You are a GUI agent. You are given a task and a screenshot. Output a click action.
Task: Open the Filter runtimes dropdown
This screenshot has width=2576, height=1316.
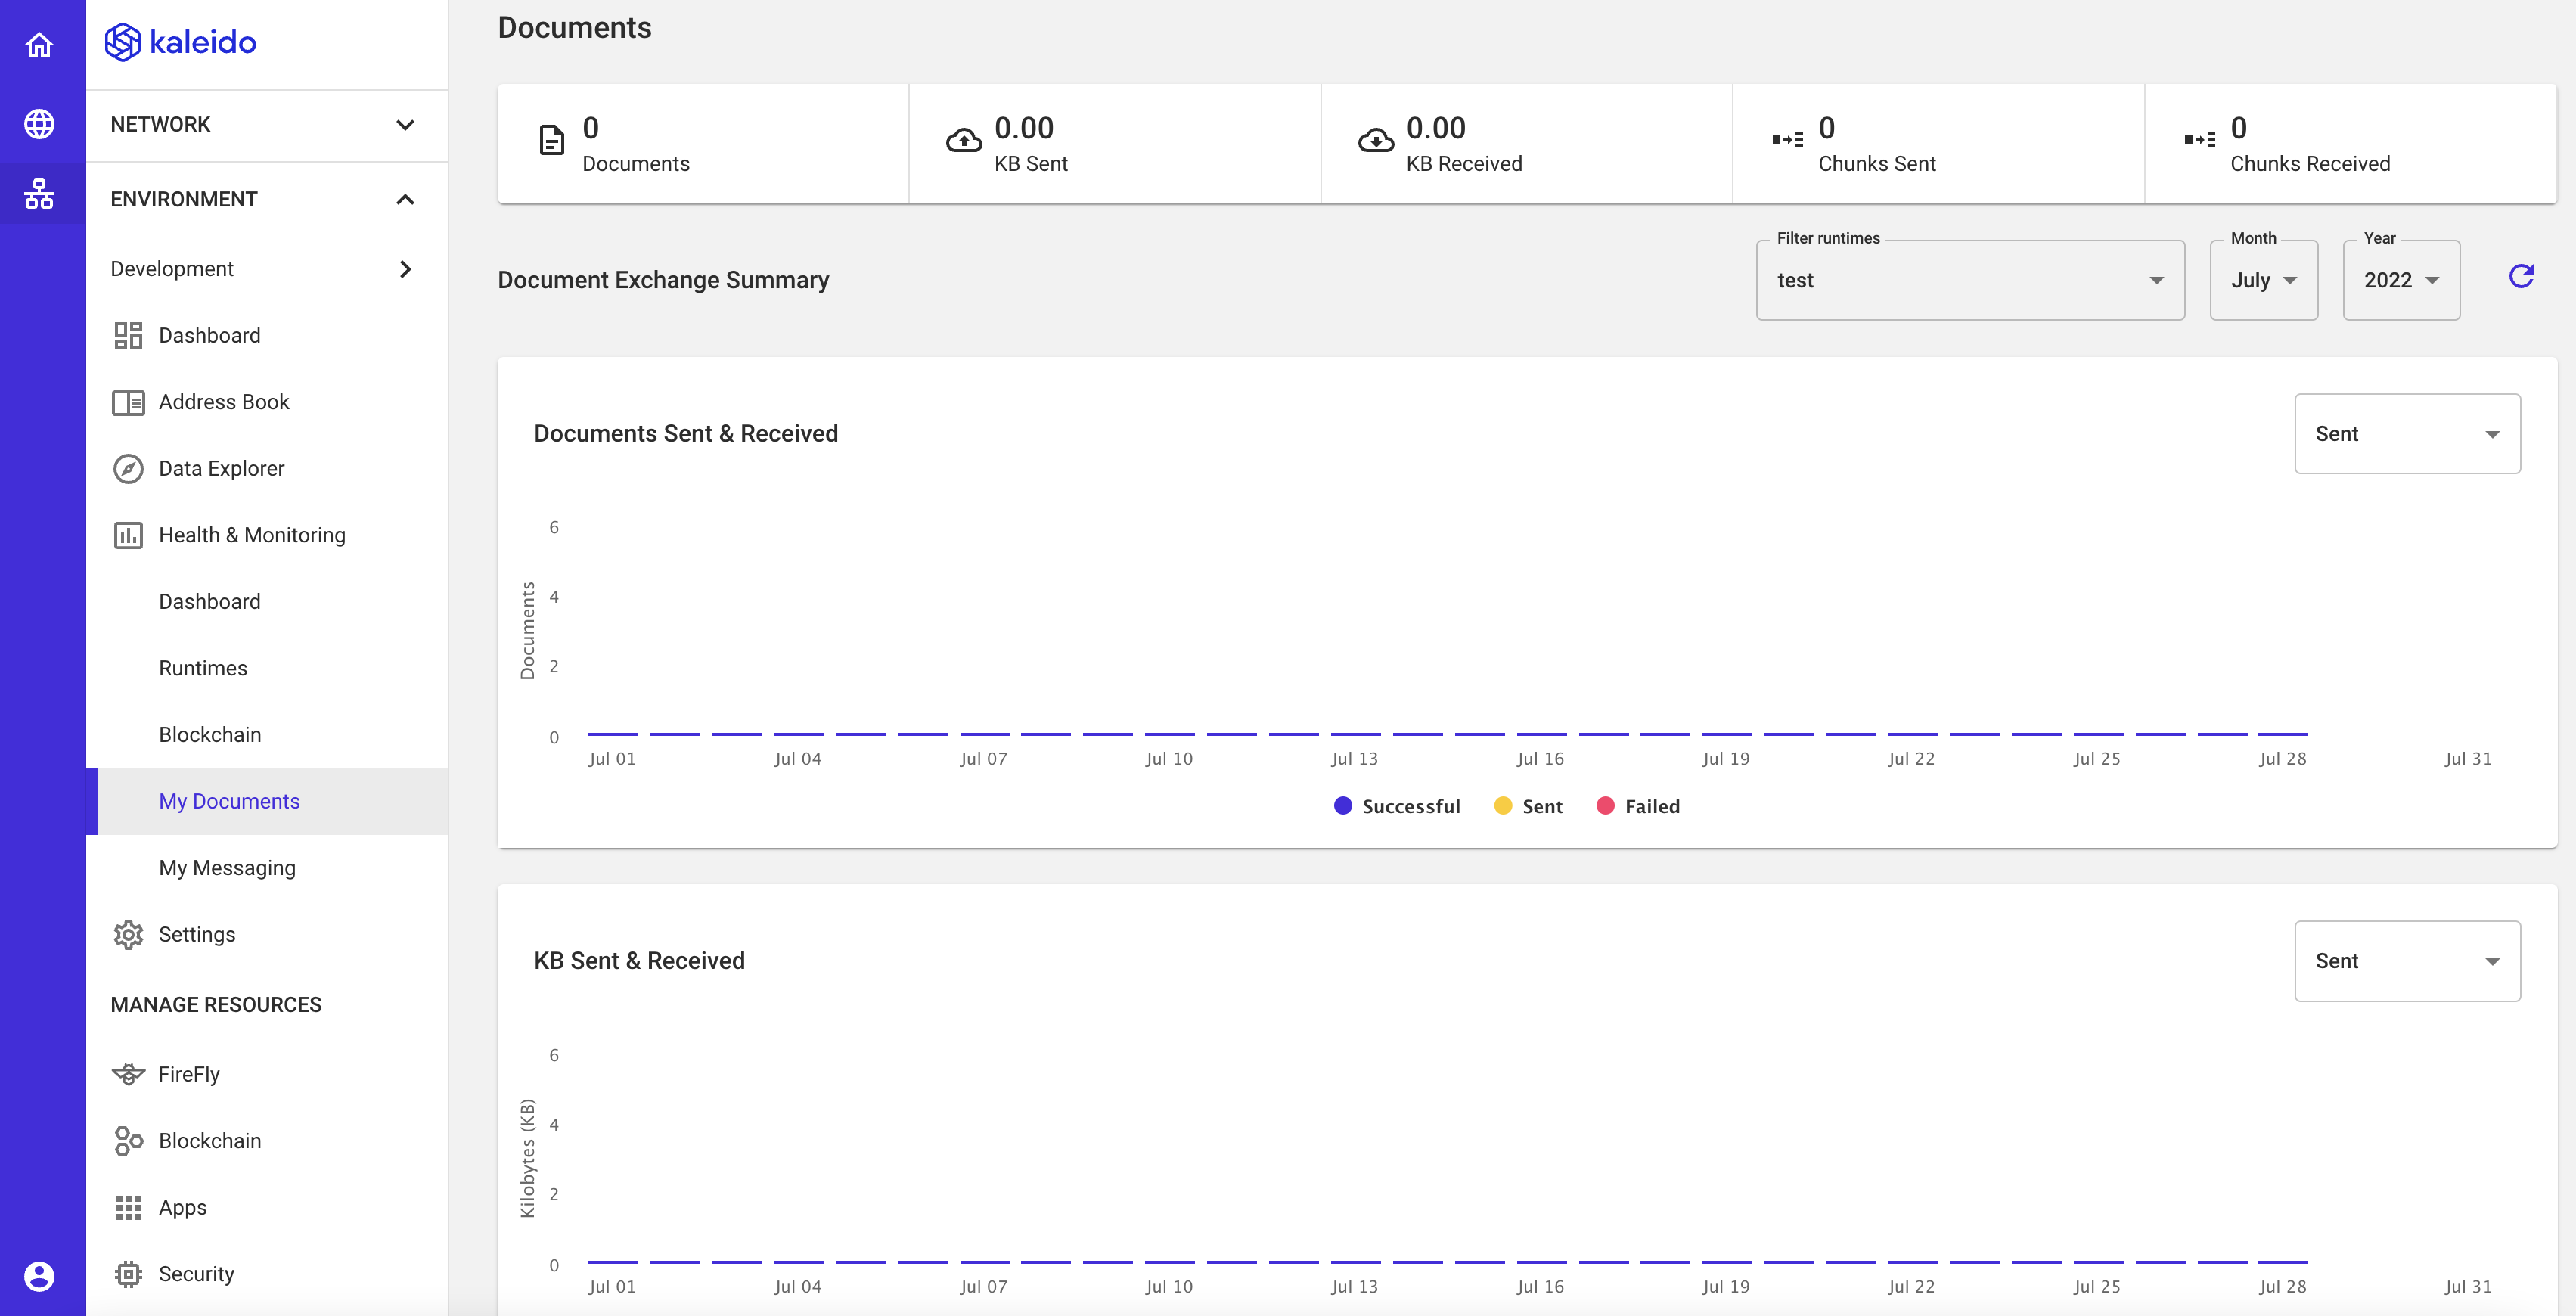click(x=1970, y=280)
